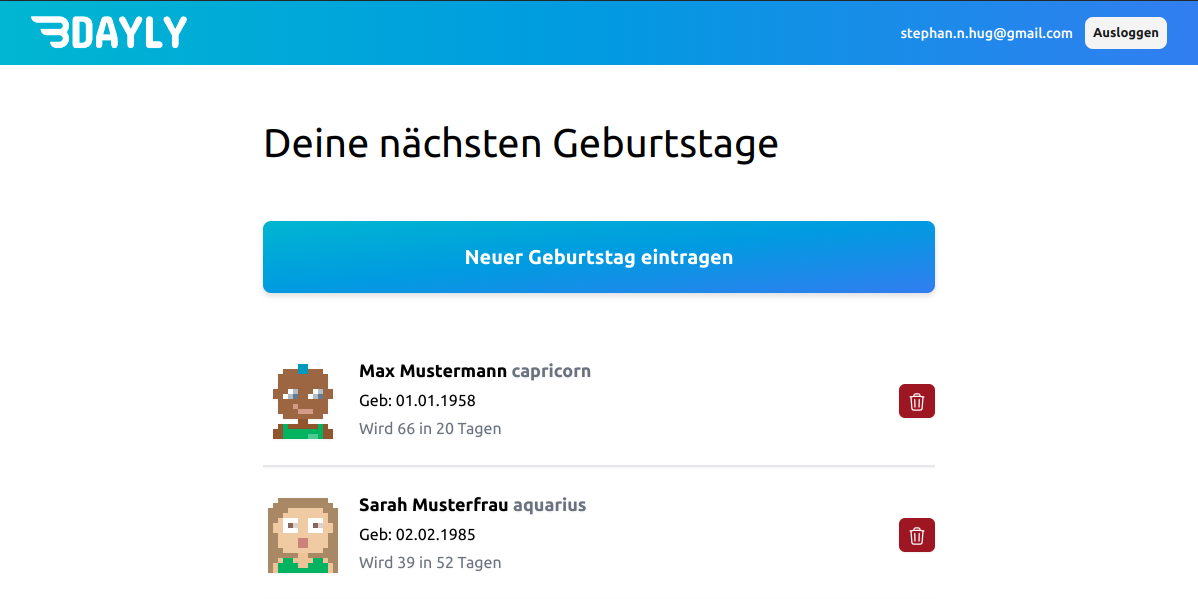Click the aquarius zodiac label
The width and height of the screenshot is (1198, 599).
pyautogui.click(x=549, y=505)
